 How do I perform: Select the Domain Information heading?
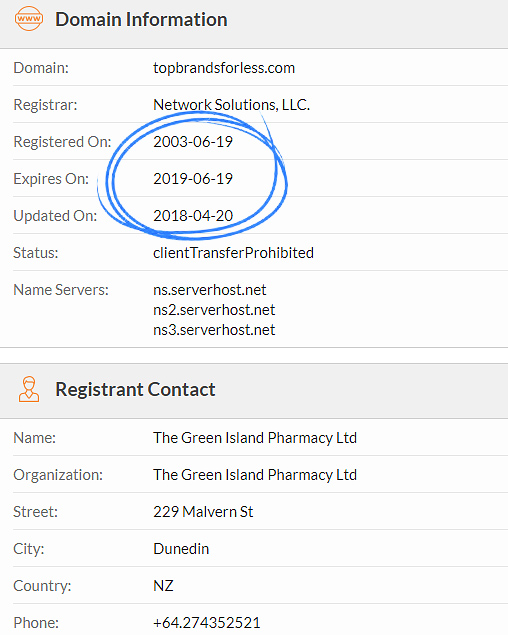pos(141,19)
